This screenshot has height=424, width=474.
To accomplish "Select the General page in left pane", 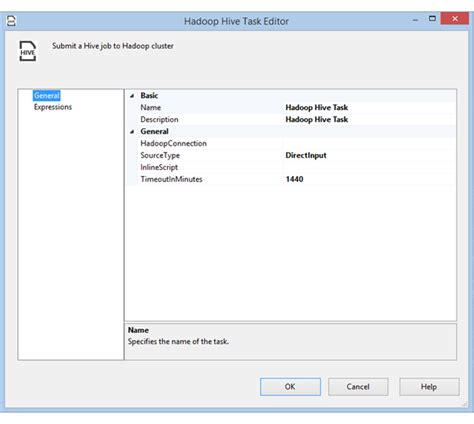I will tap(47, 96).
